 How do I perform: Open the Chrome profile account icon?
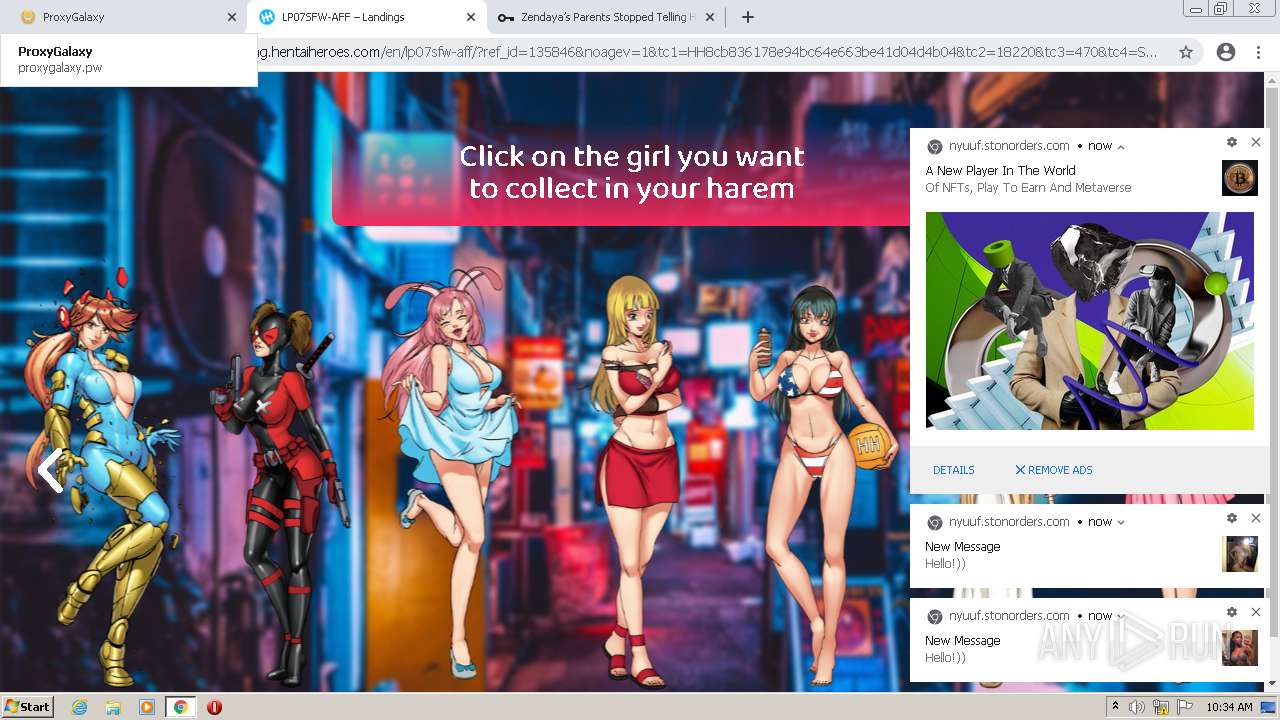tap(1226, 52)
